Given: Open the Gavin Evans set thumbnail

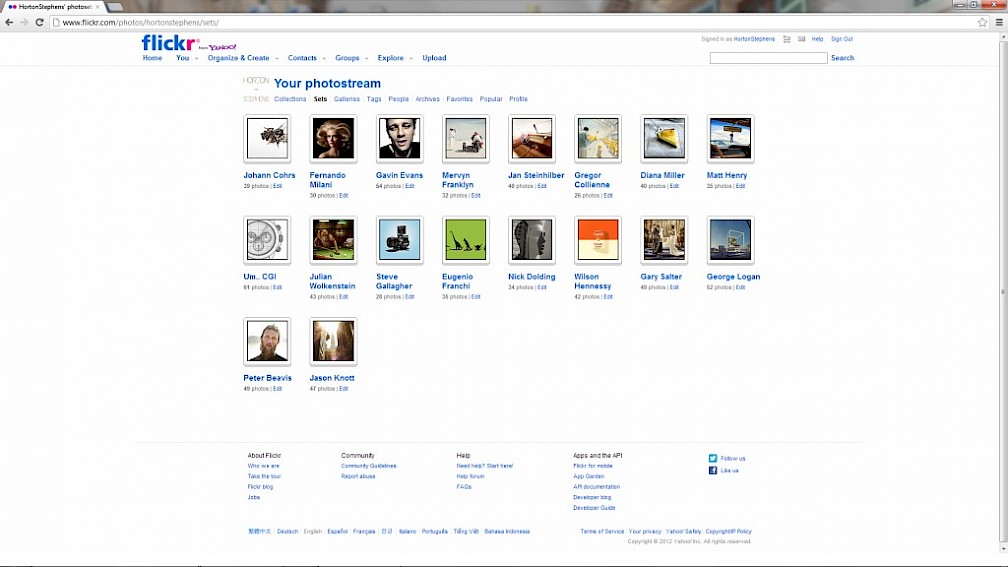Looking at the screenshot, I should click(399, 138).
